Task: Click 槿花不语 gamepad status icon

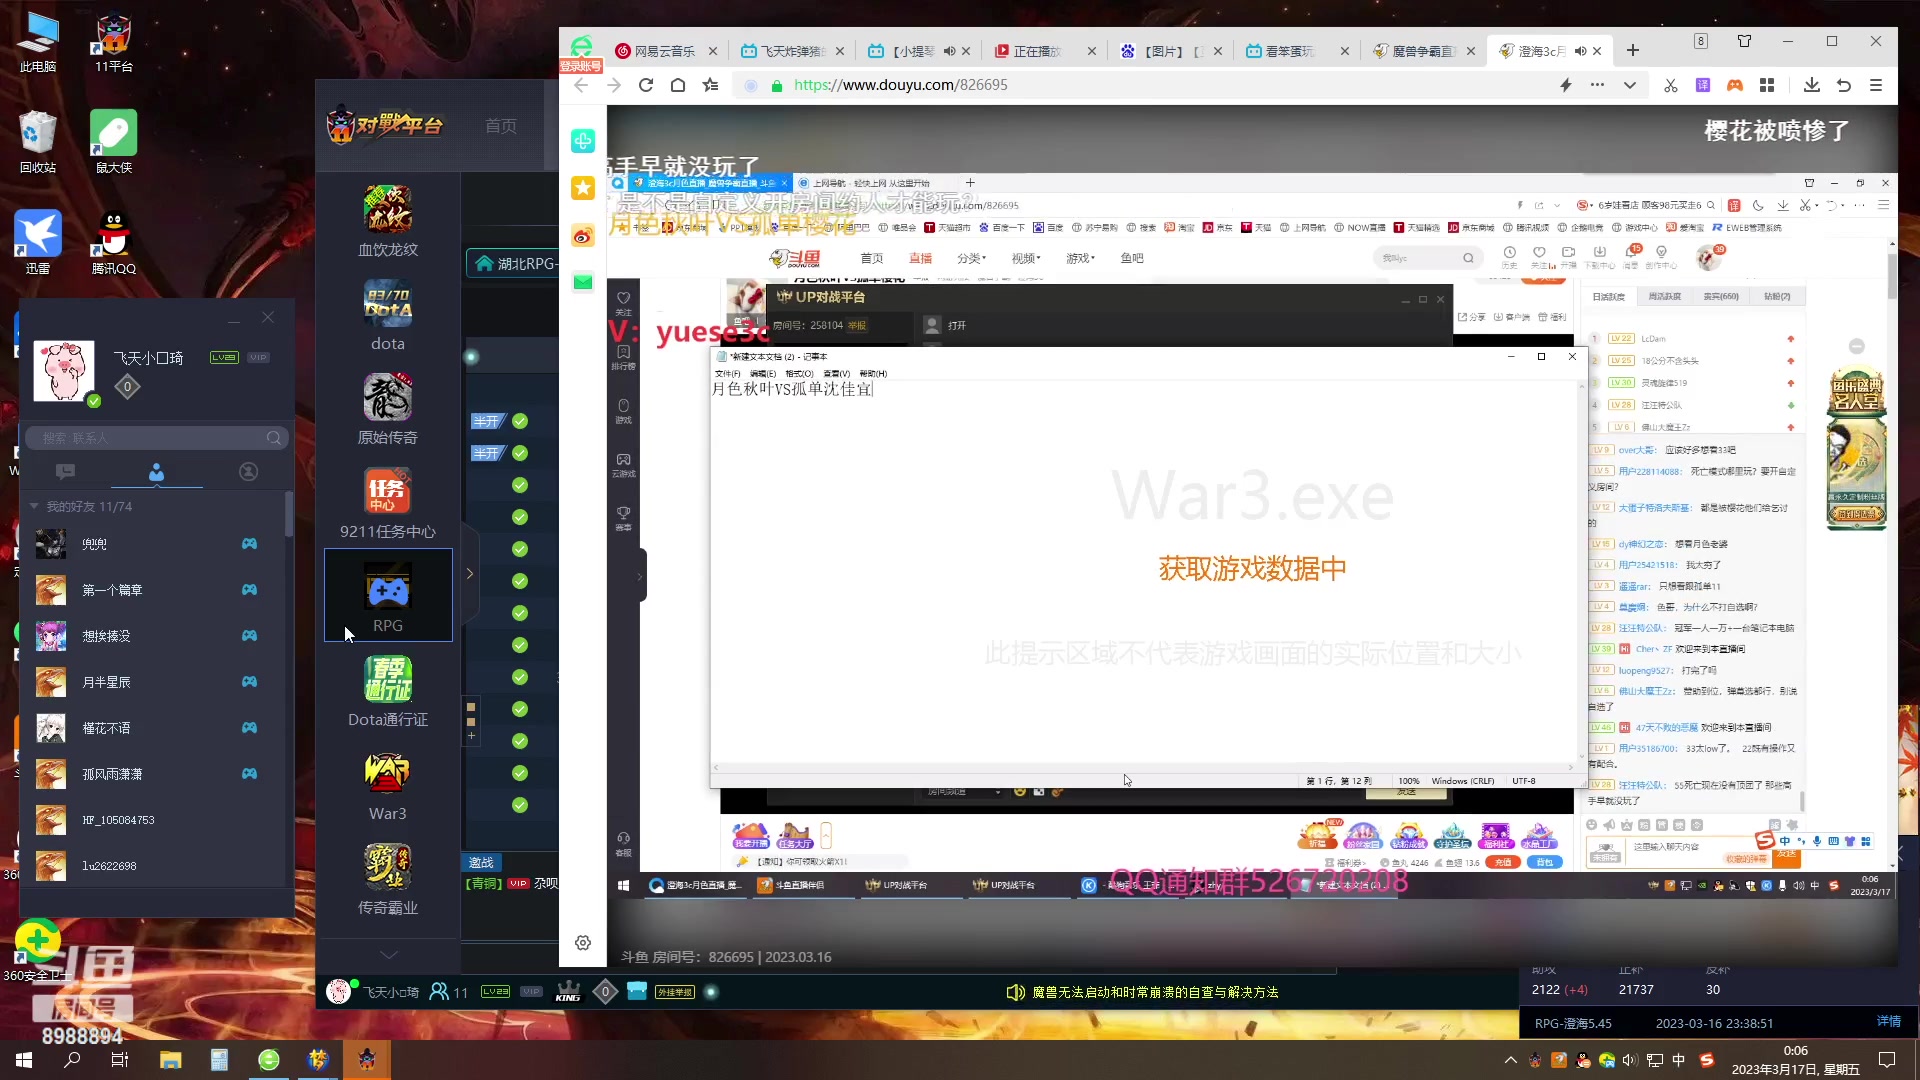Action: (x=249, y=728)
